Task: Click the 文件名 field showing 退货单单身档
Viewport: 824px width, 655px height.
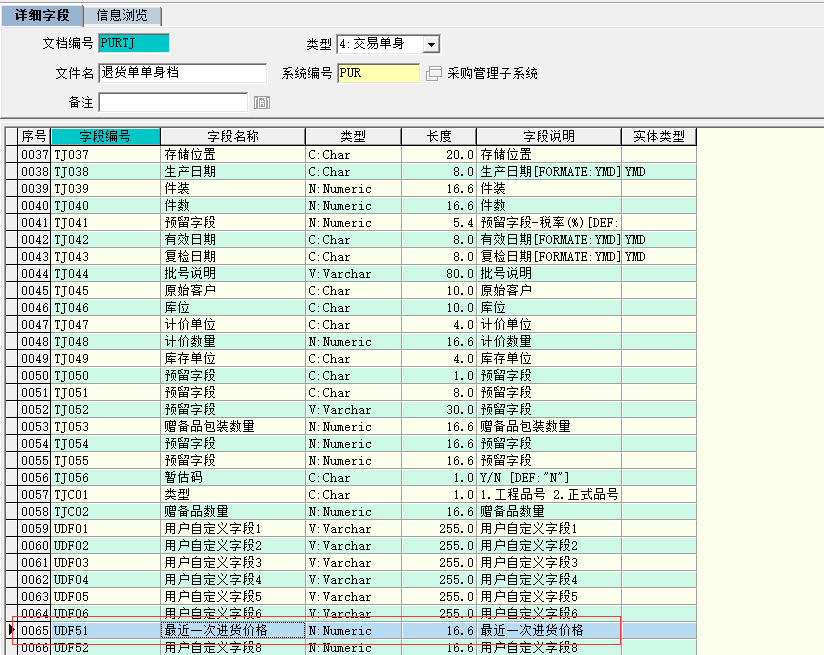Action: tap(180, 72)
